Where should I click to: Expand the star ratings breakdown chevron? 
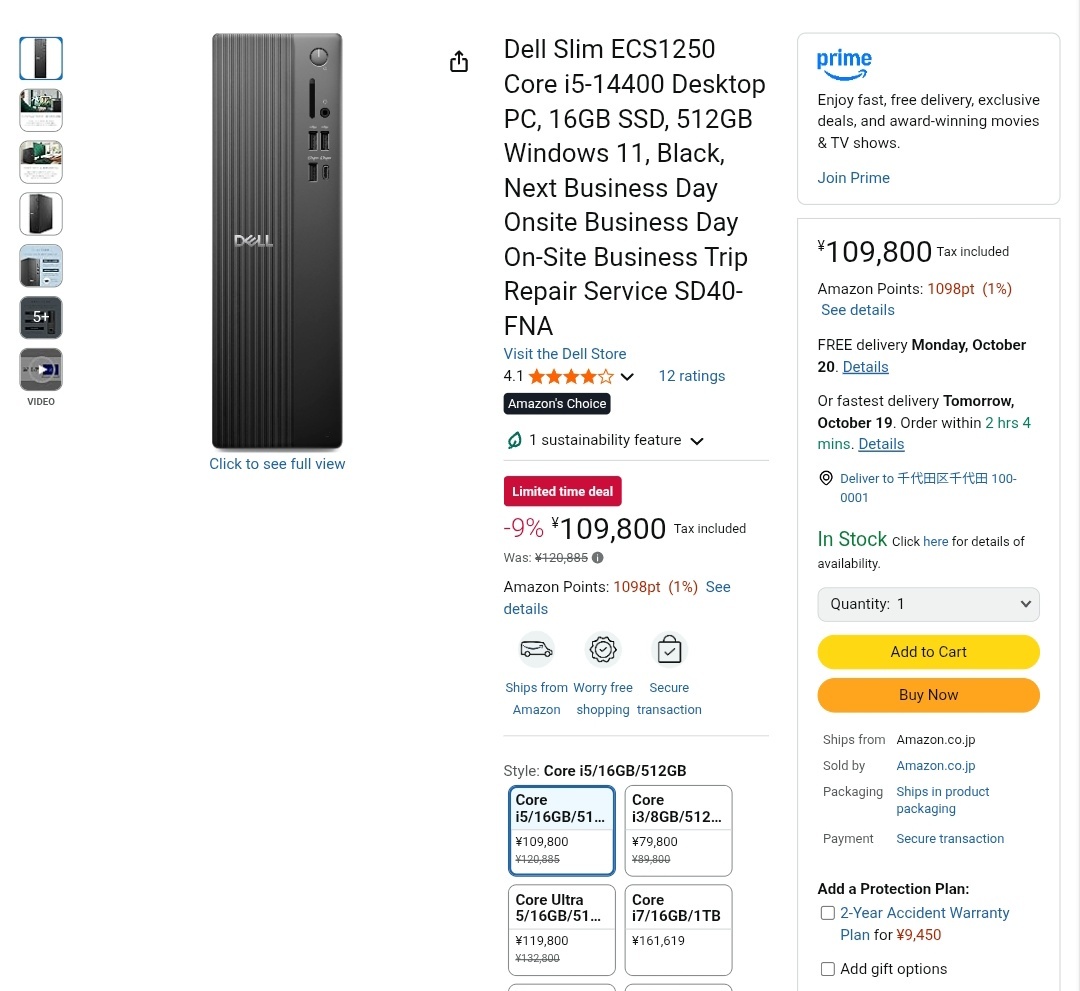pos(627,377)
